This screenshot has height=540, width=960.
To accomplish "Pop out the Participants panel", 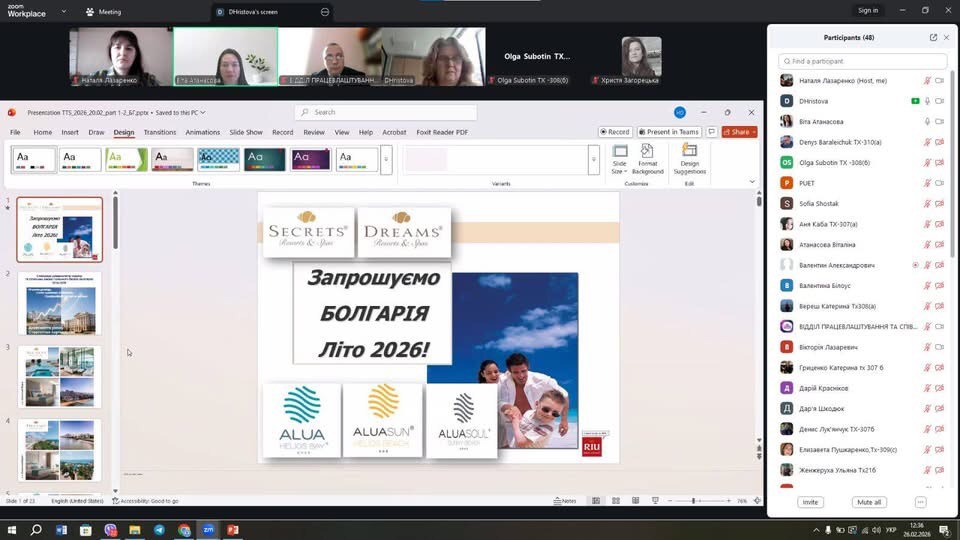I will click(933, 37).
